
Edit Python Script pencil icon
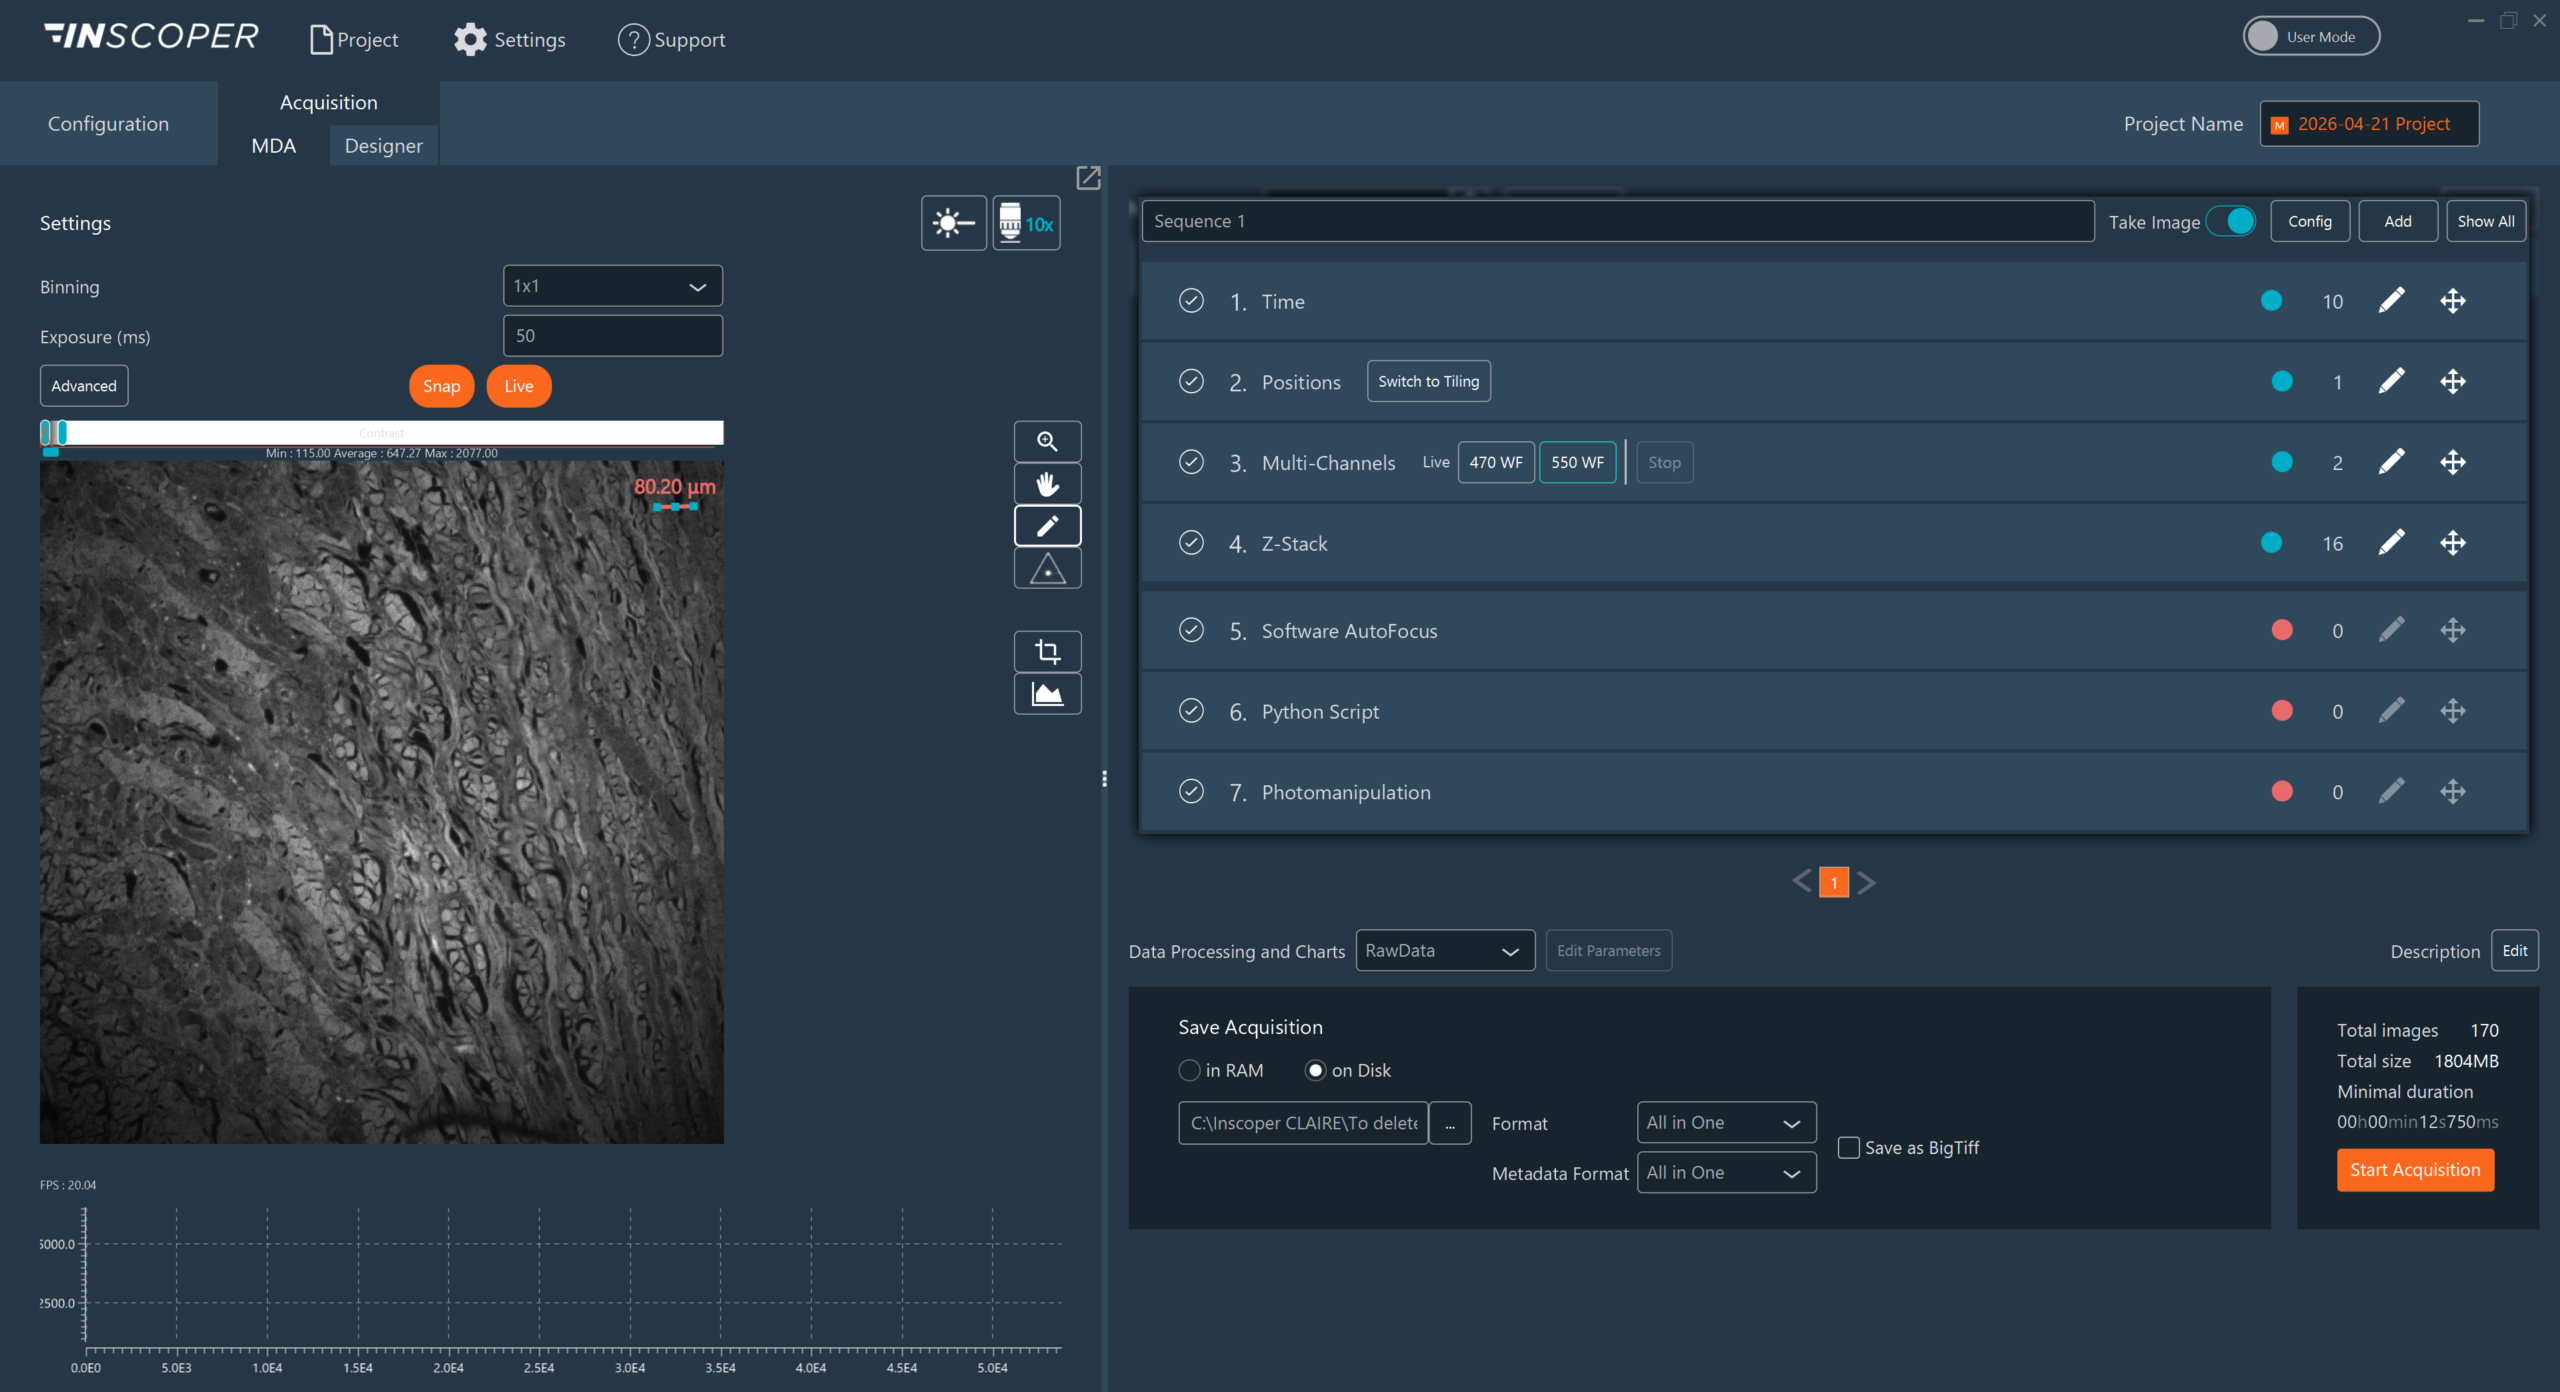(x=2391, y=711)
